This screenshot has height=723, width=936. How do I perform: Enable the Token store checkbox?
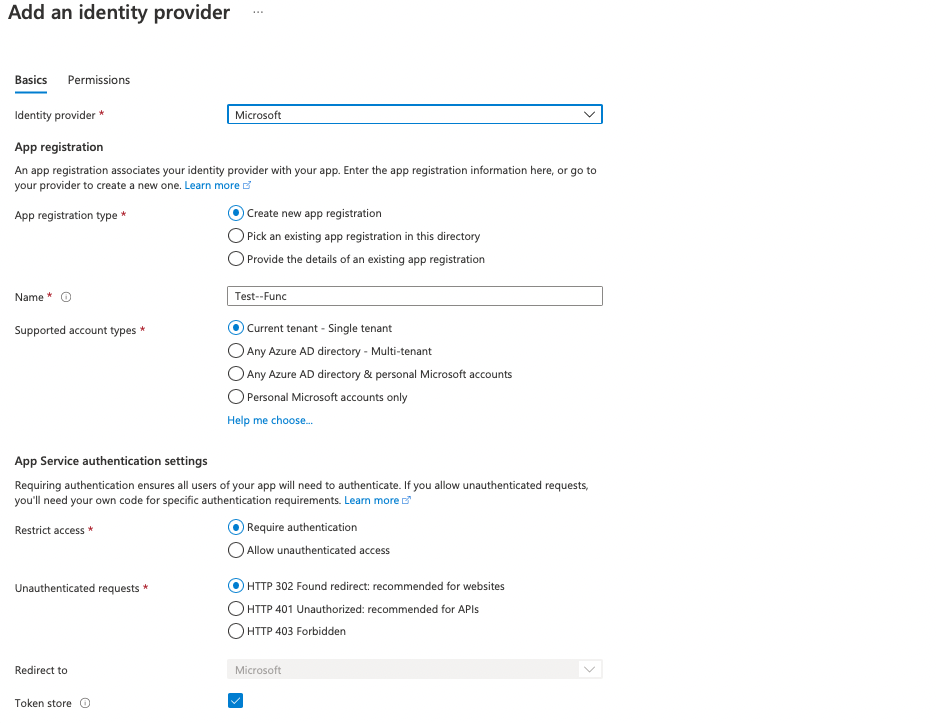click(235, 700)
